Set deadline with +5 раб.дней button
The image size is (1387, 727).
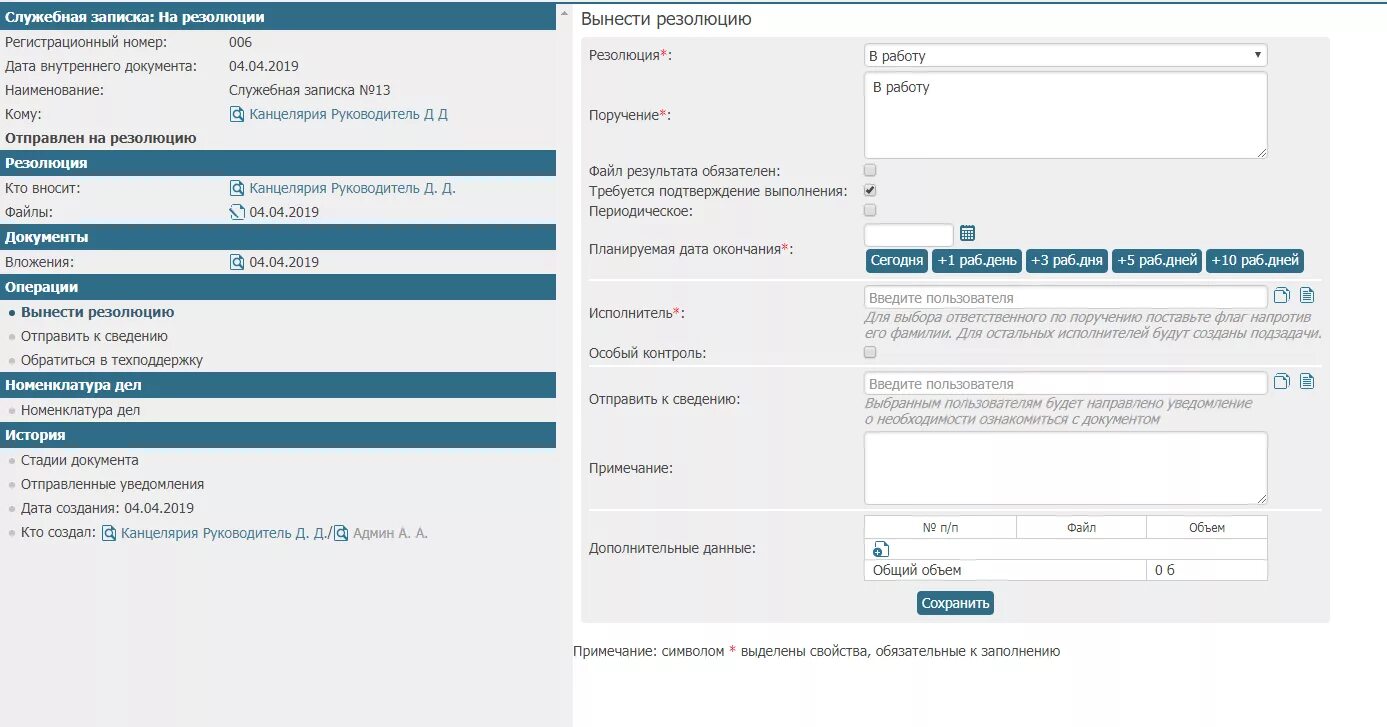(x=1157, y=261)
